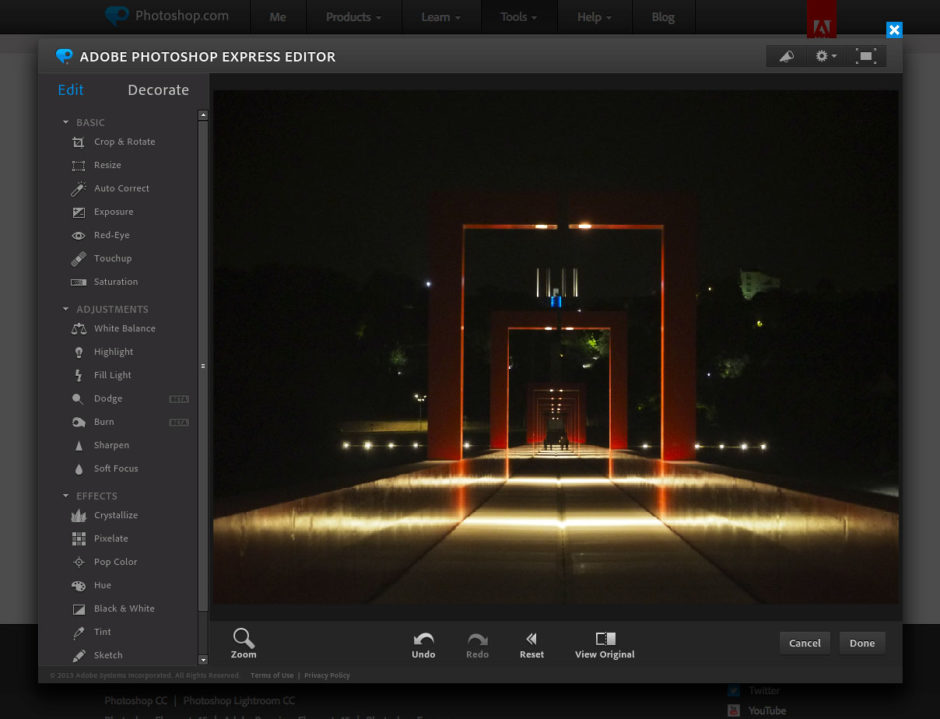
Task: Switch to the Decorate tab
Action: [x=158, y=90]
